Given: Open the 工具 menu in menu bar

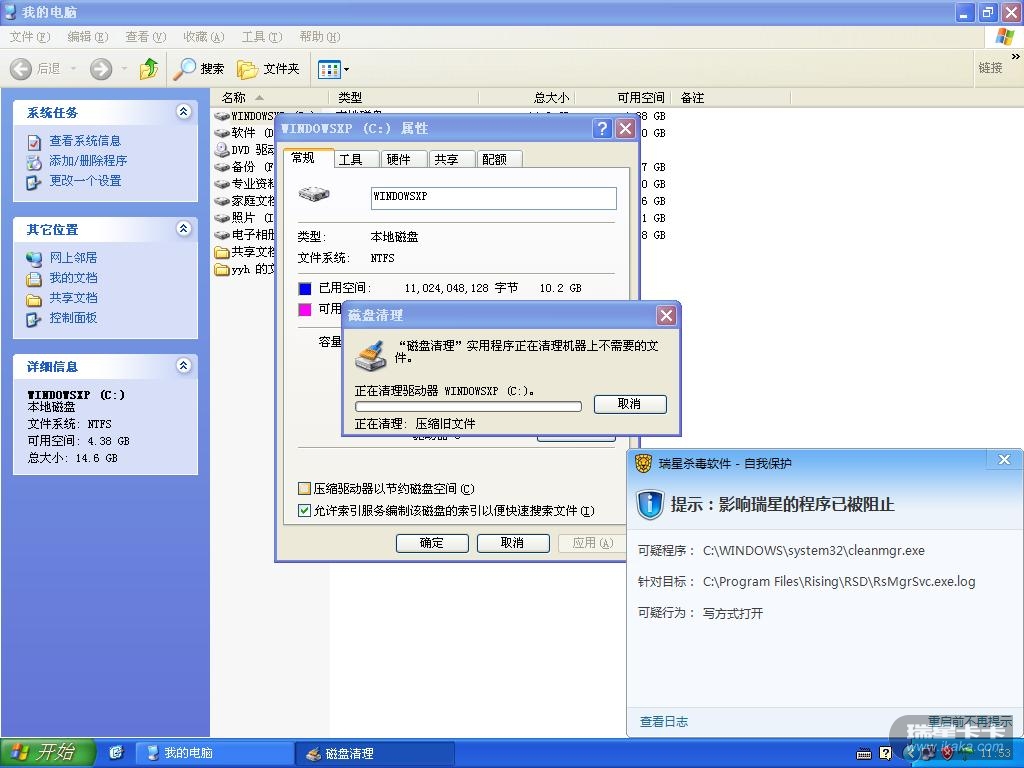Looking at the screenshot, I should [262, 37].
